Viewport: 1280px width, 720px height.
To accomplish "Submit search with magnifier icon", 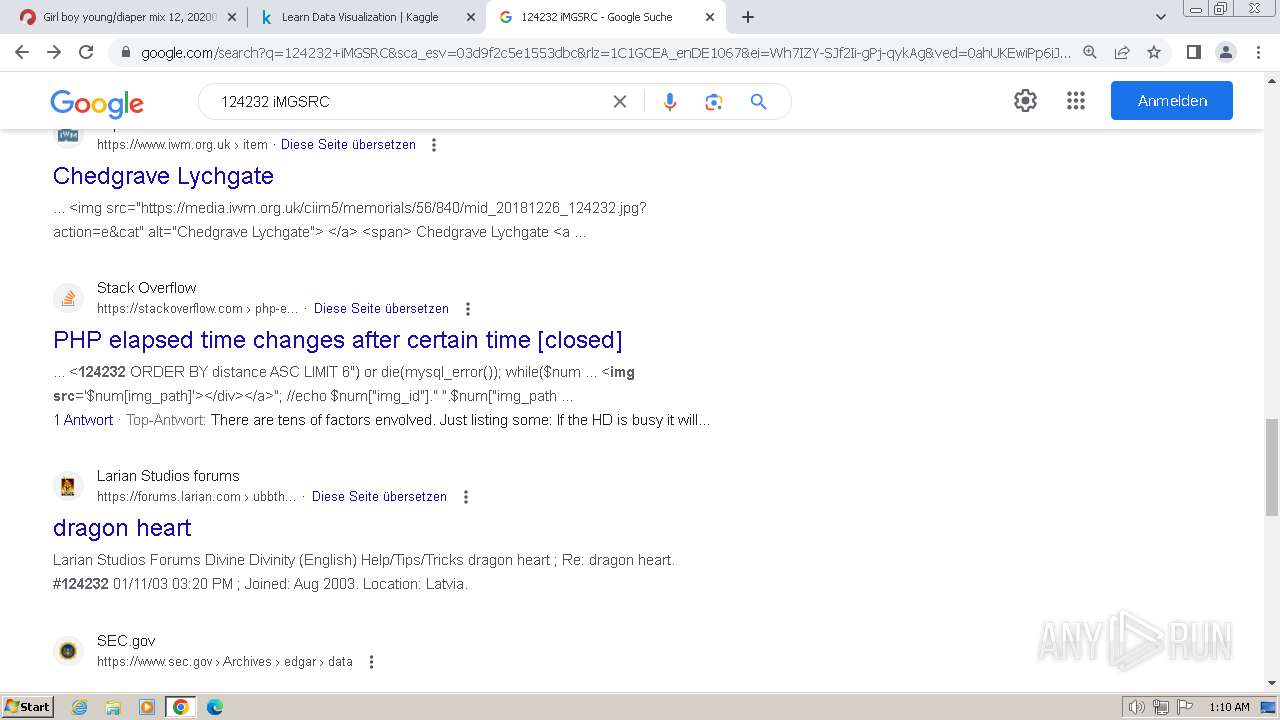I will [x=759, y=101].
